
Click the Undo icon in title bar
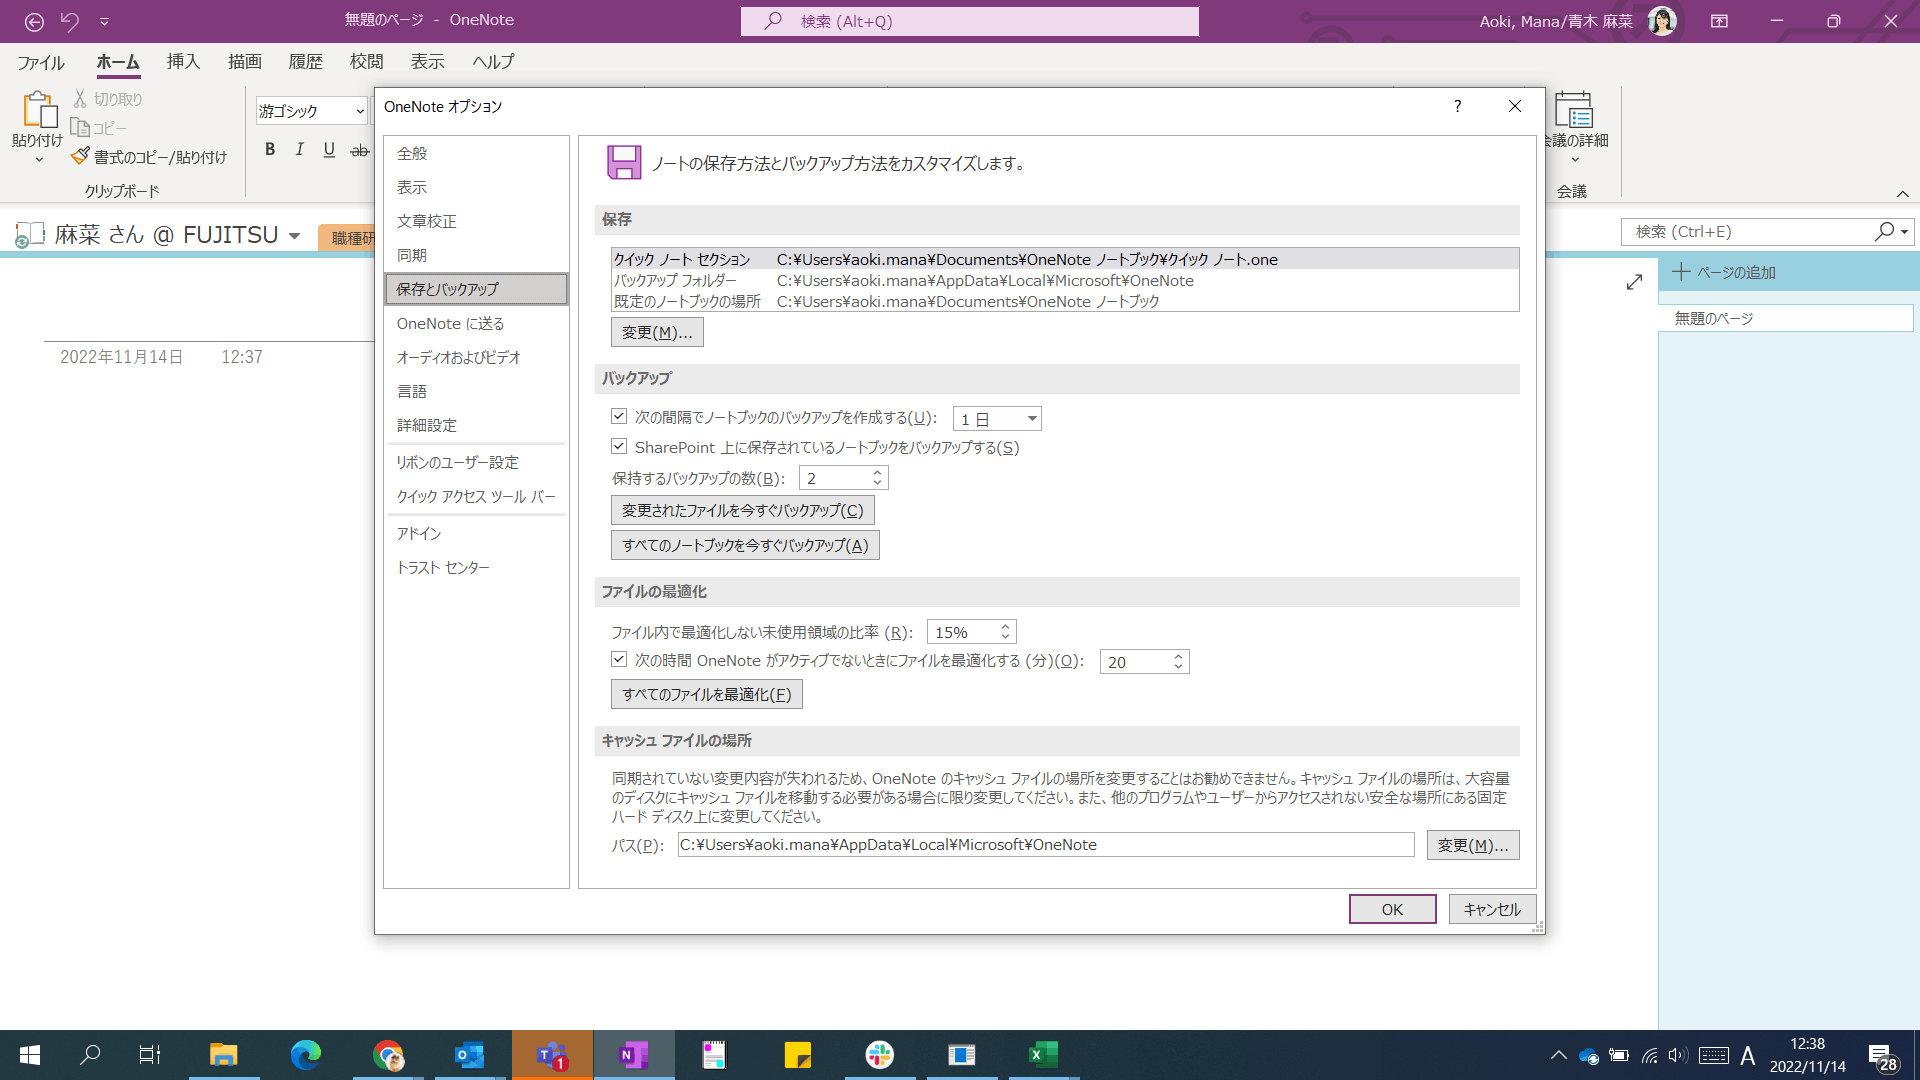point(70,21)
